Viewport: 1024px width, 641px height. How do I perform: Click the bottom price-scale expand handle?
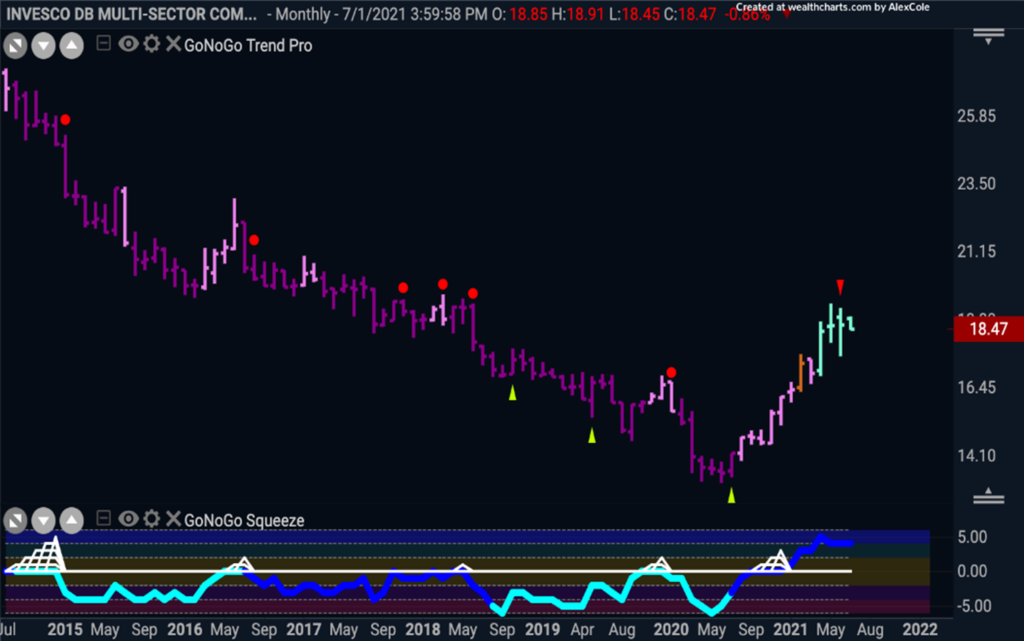click(x=988, y=497)
